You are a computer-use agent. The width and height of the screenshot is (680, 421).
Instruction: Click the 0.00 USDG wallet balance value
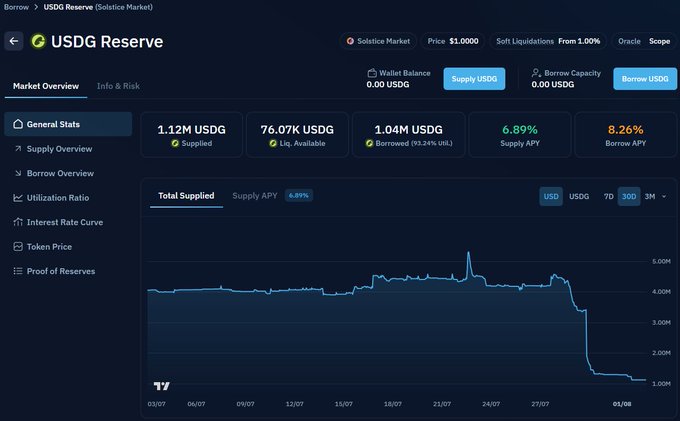pyautogui.click(x=388, y=85)
